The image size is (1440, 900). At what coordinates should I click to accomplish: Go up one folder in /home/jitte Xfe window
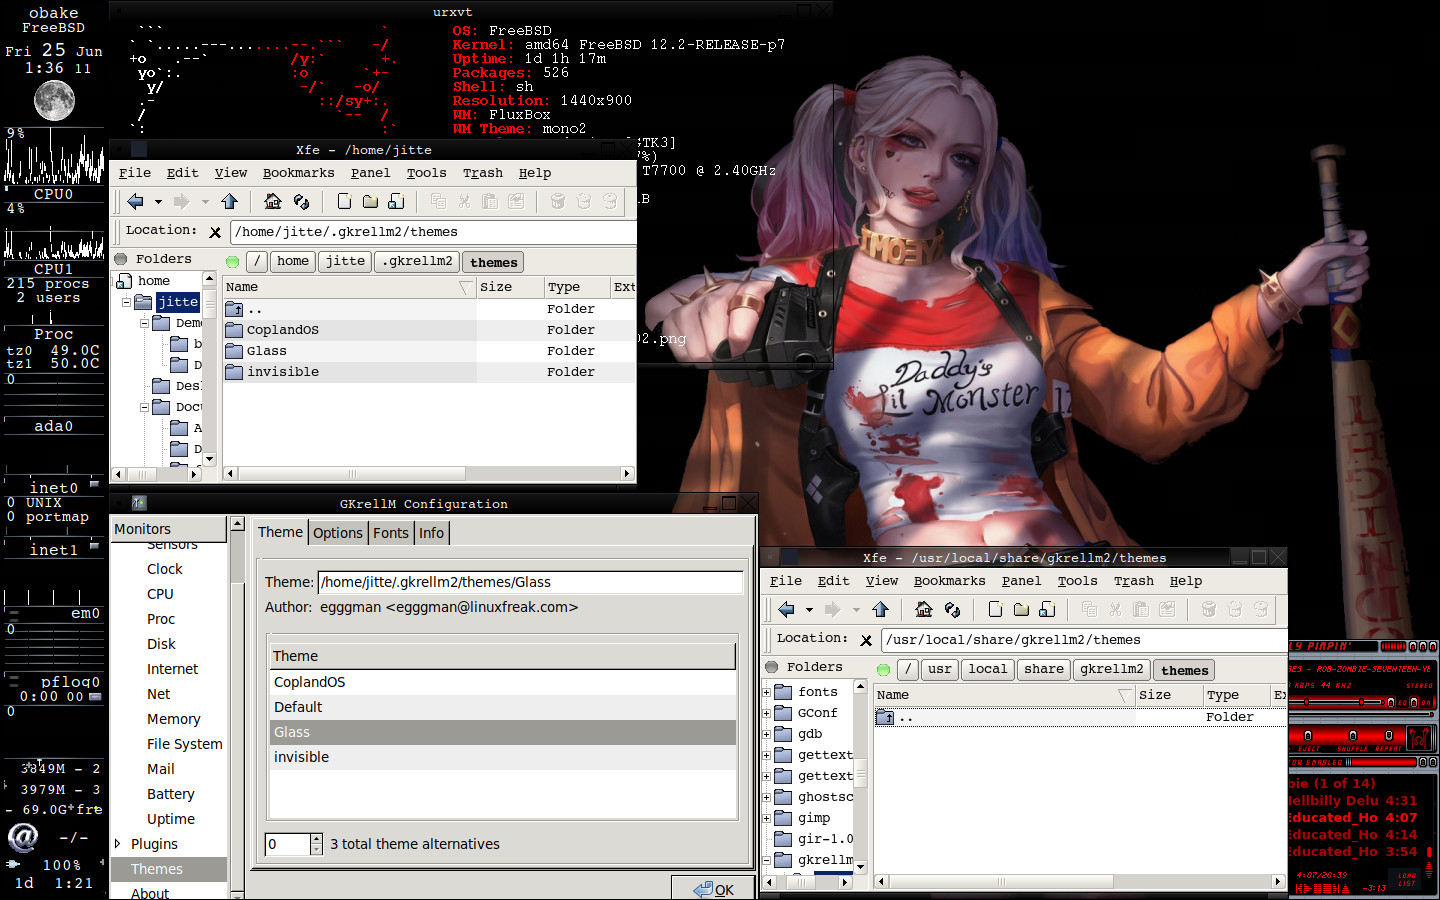tap(229, 202)
